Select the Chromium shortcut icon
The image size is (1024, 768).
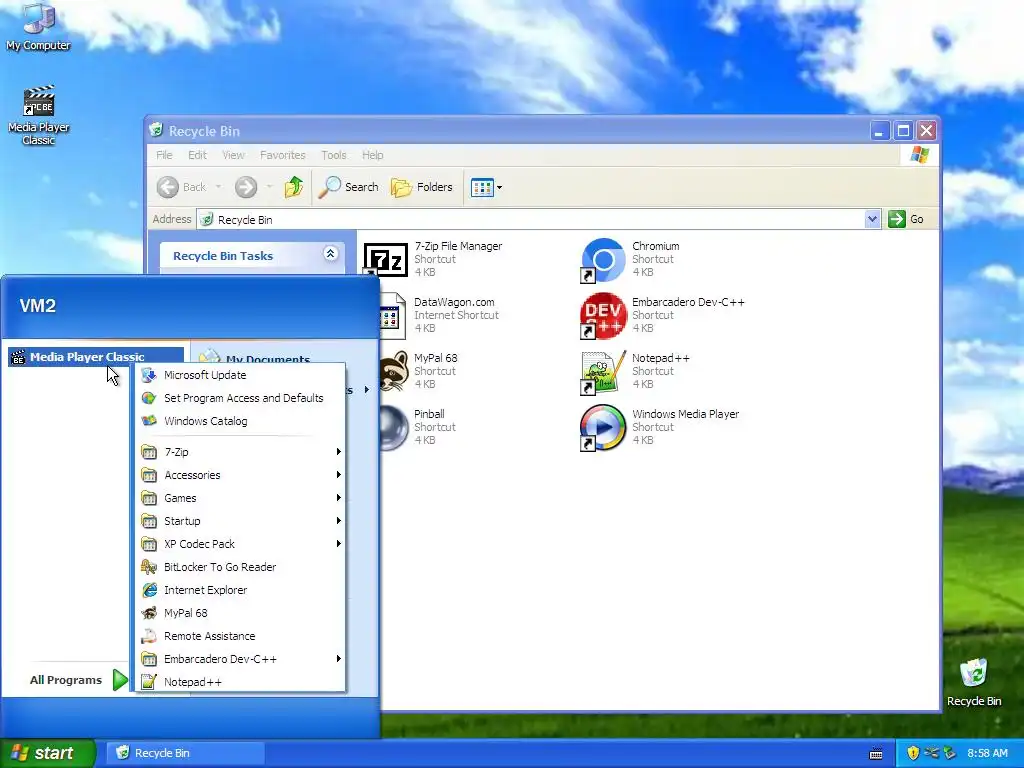603,260
